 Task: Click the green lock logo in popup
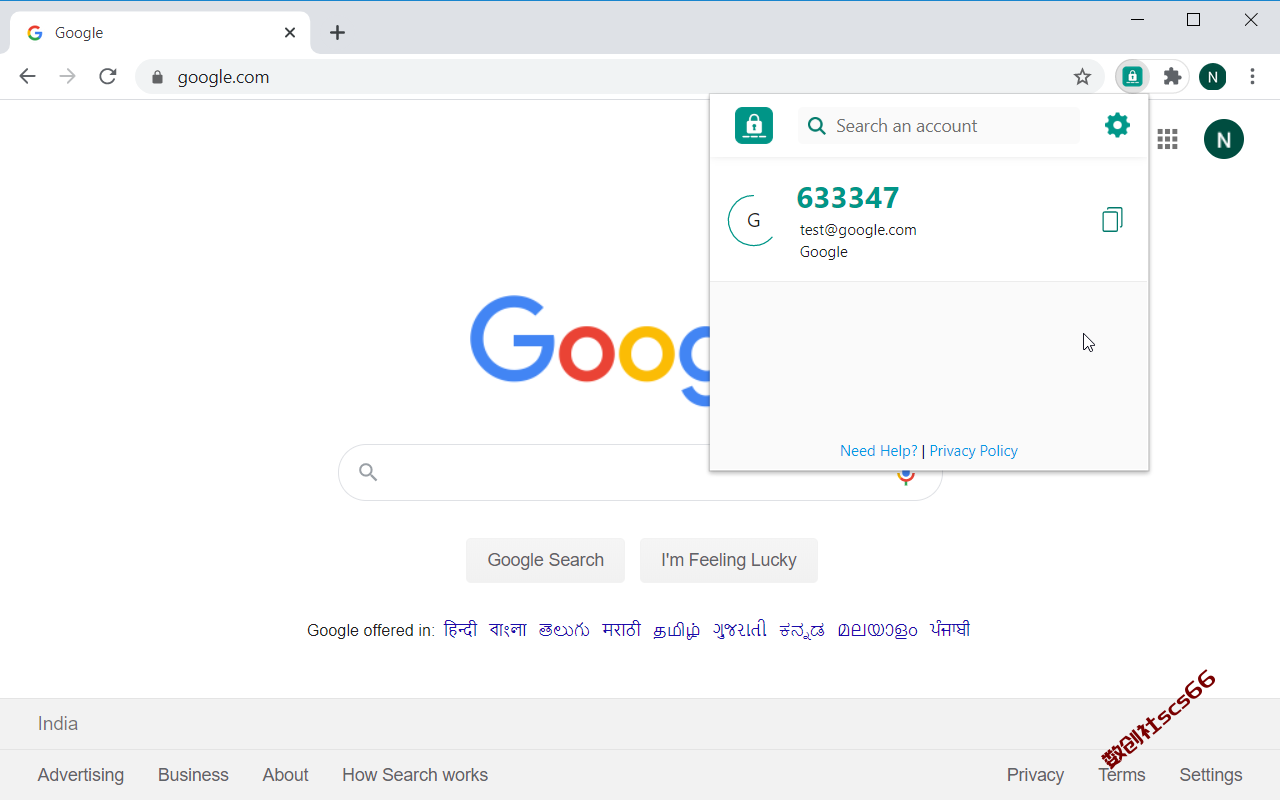tap(754, 125)
